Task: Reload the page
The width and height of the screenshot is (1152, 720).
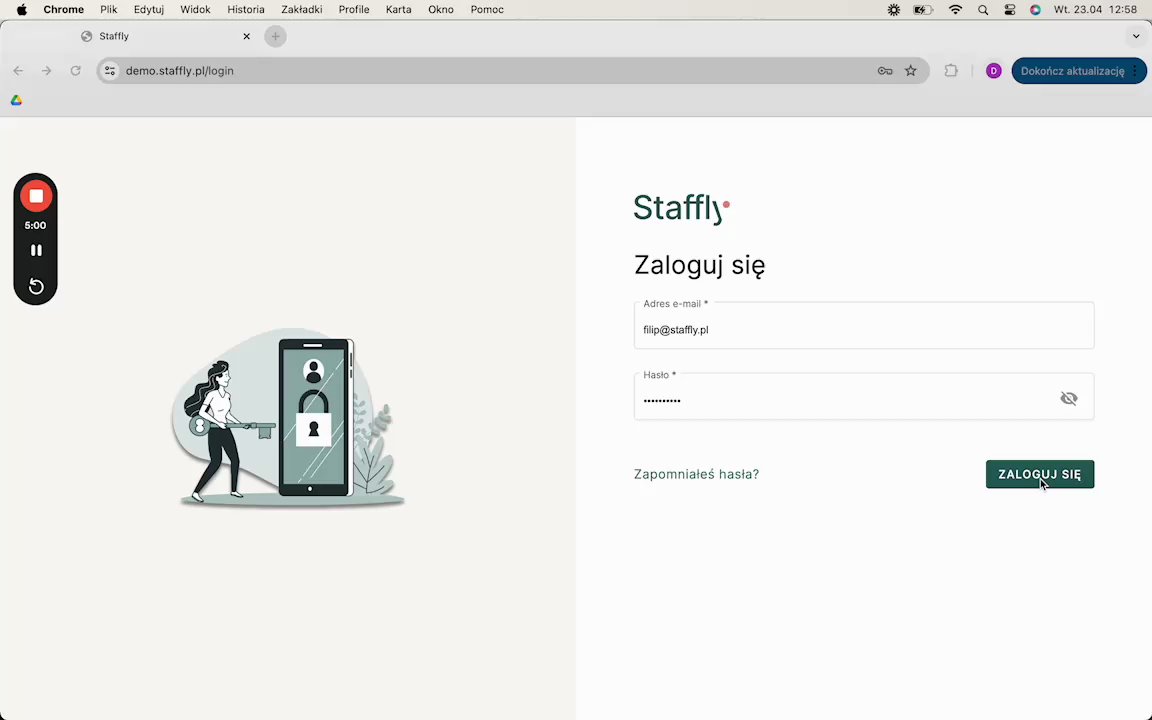Action: click(75, 71)
